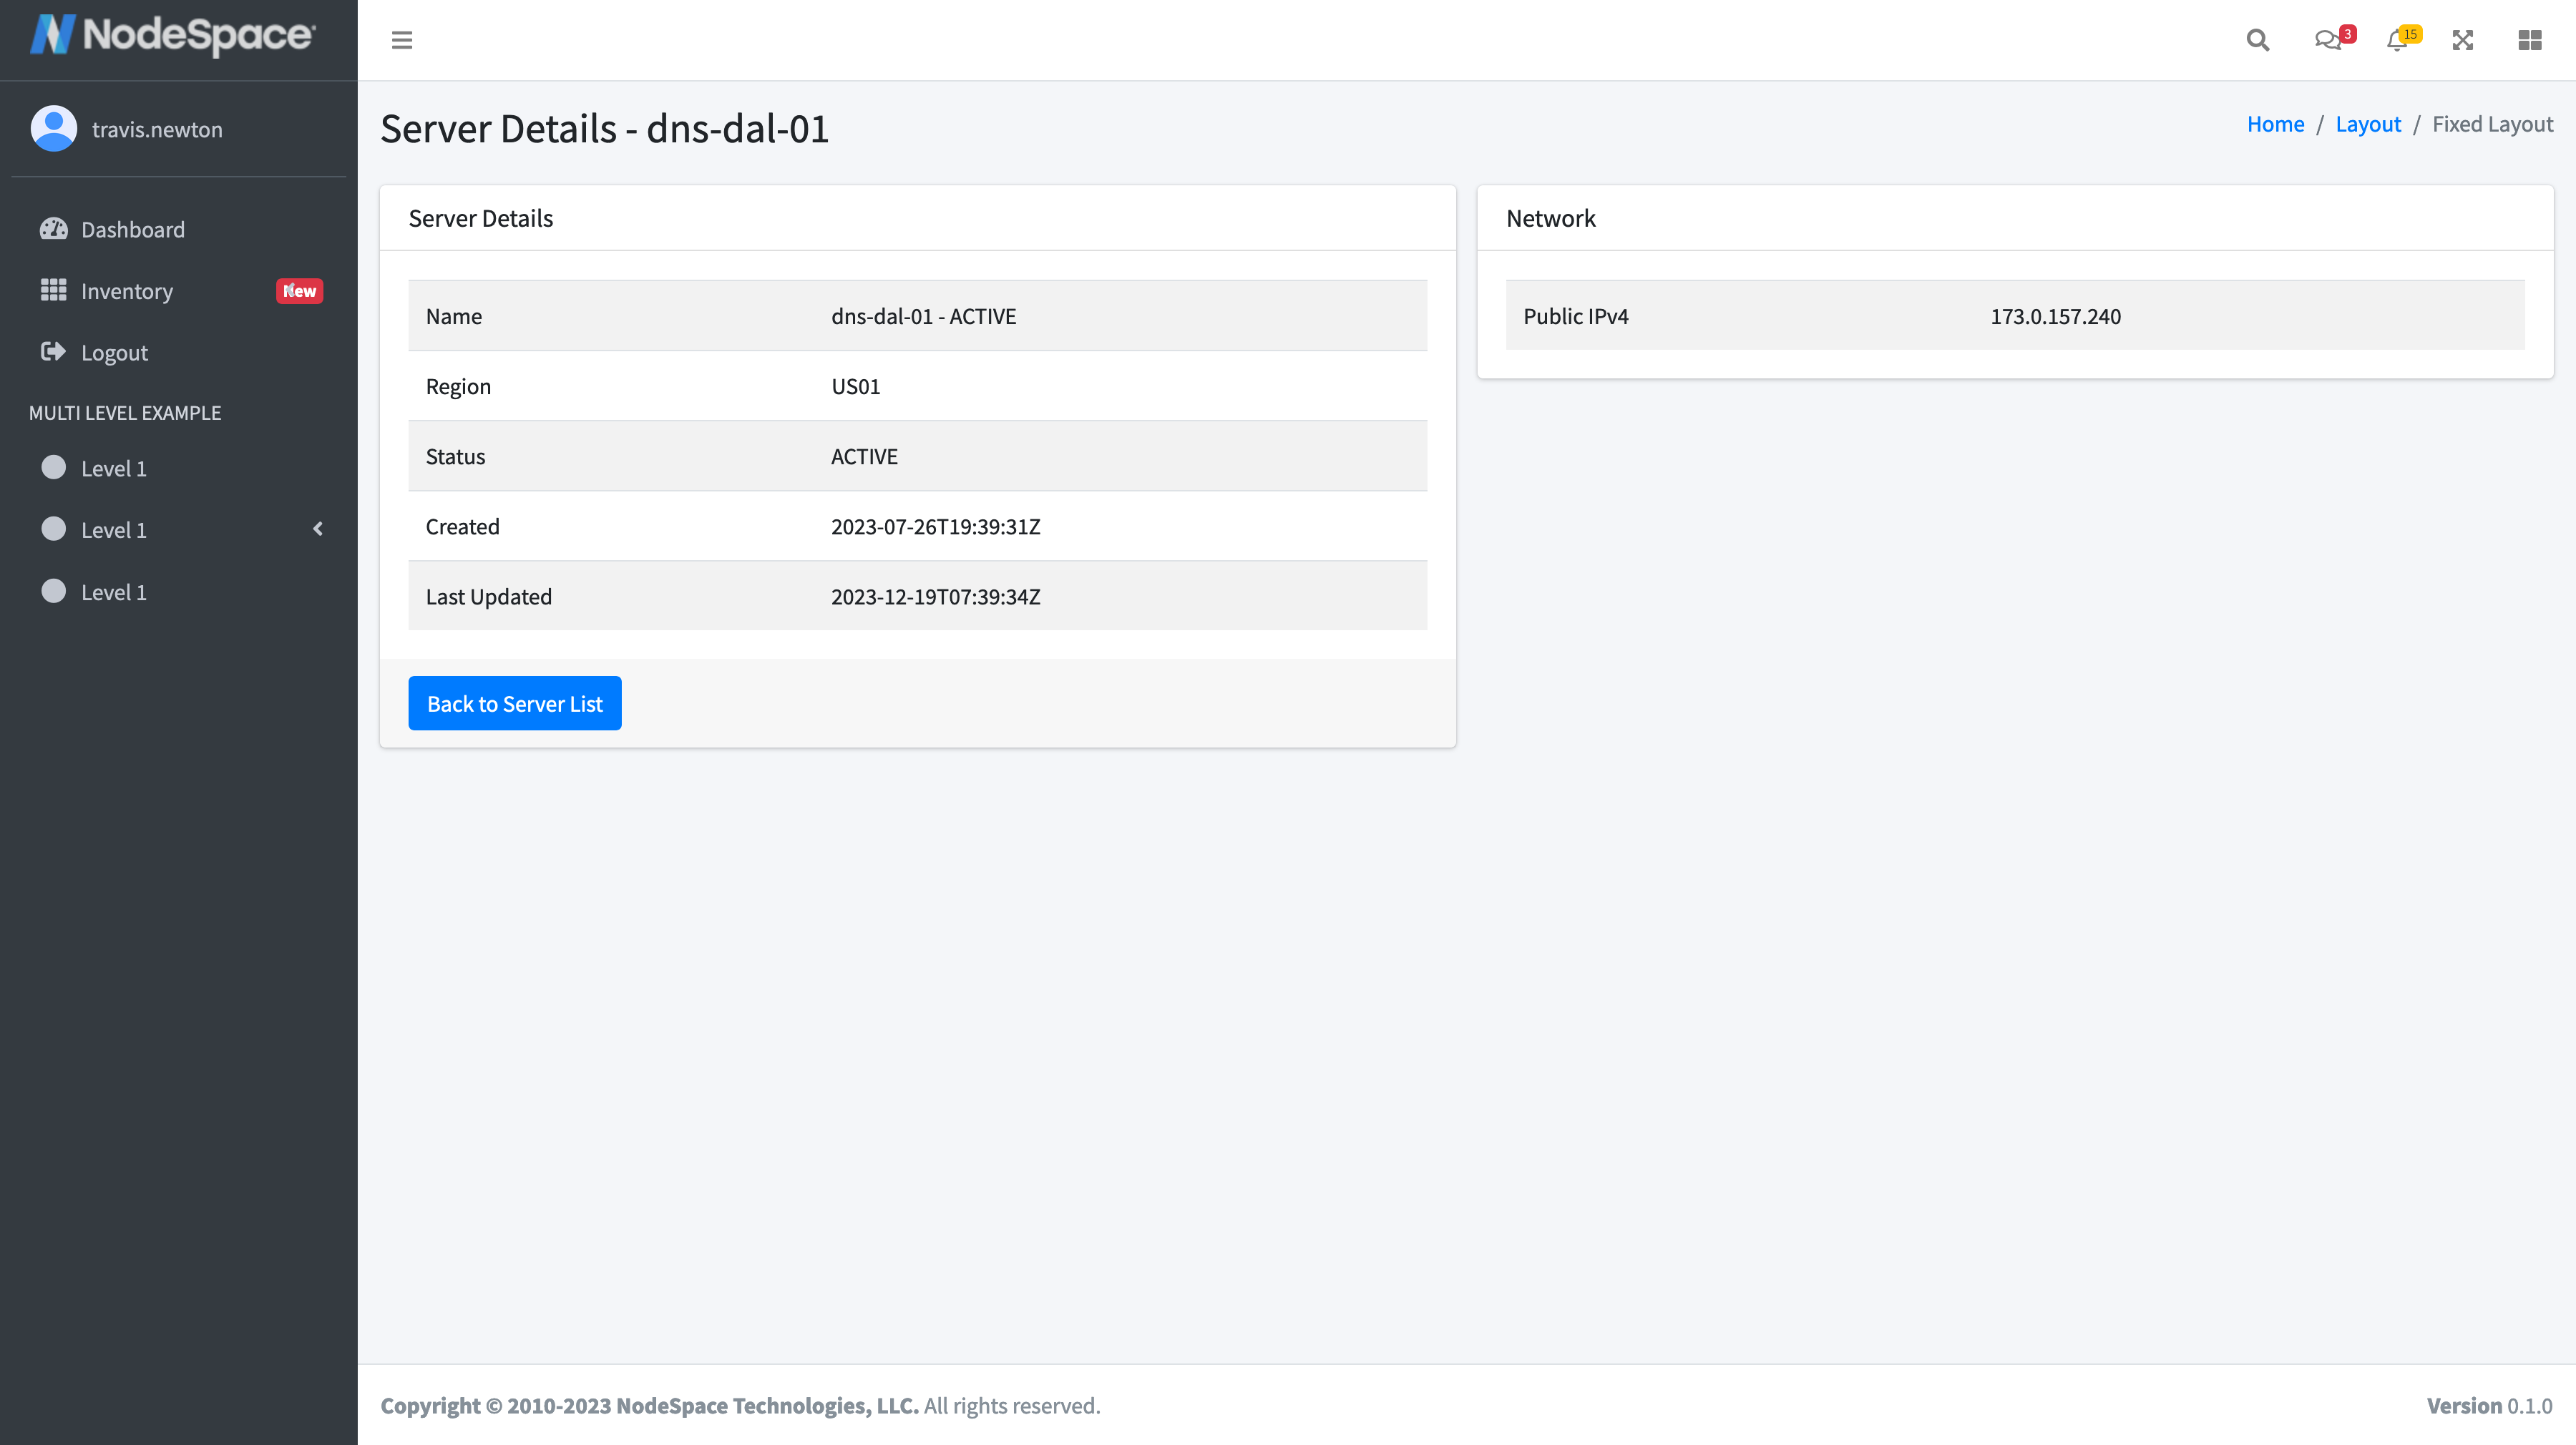The width and height of the screenshot is (2576, 1445).
Task: Select the third Level 1 menu item
Action: click(x=179, y=592)
